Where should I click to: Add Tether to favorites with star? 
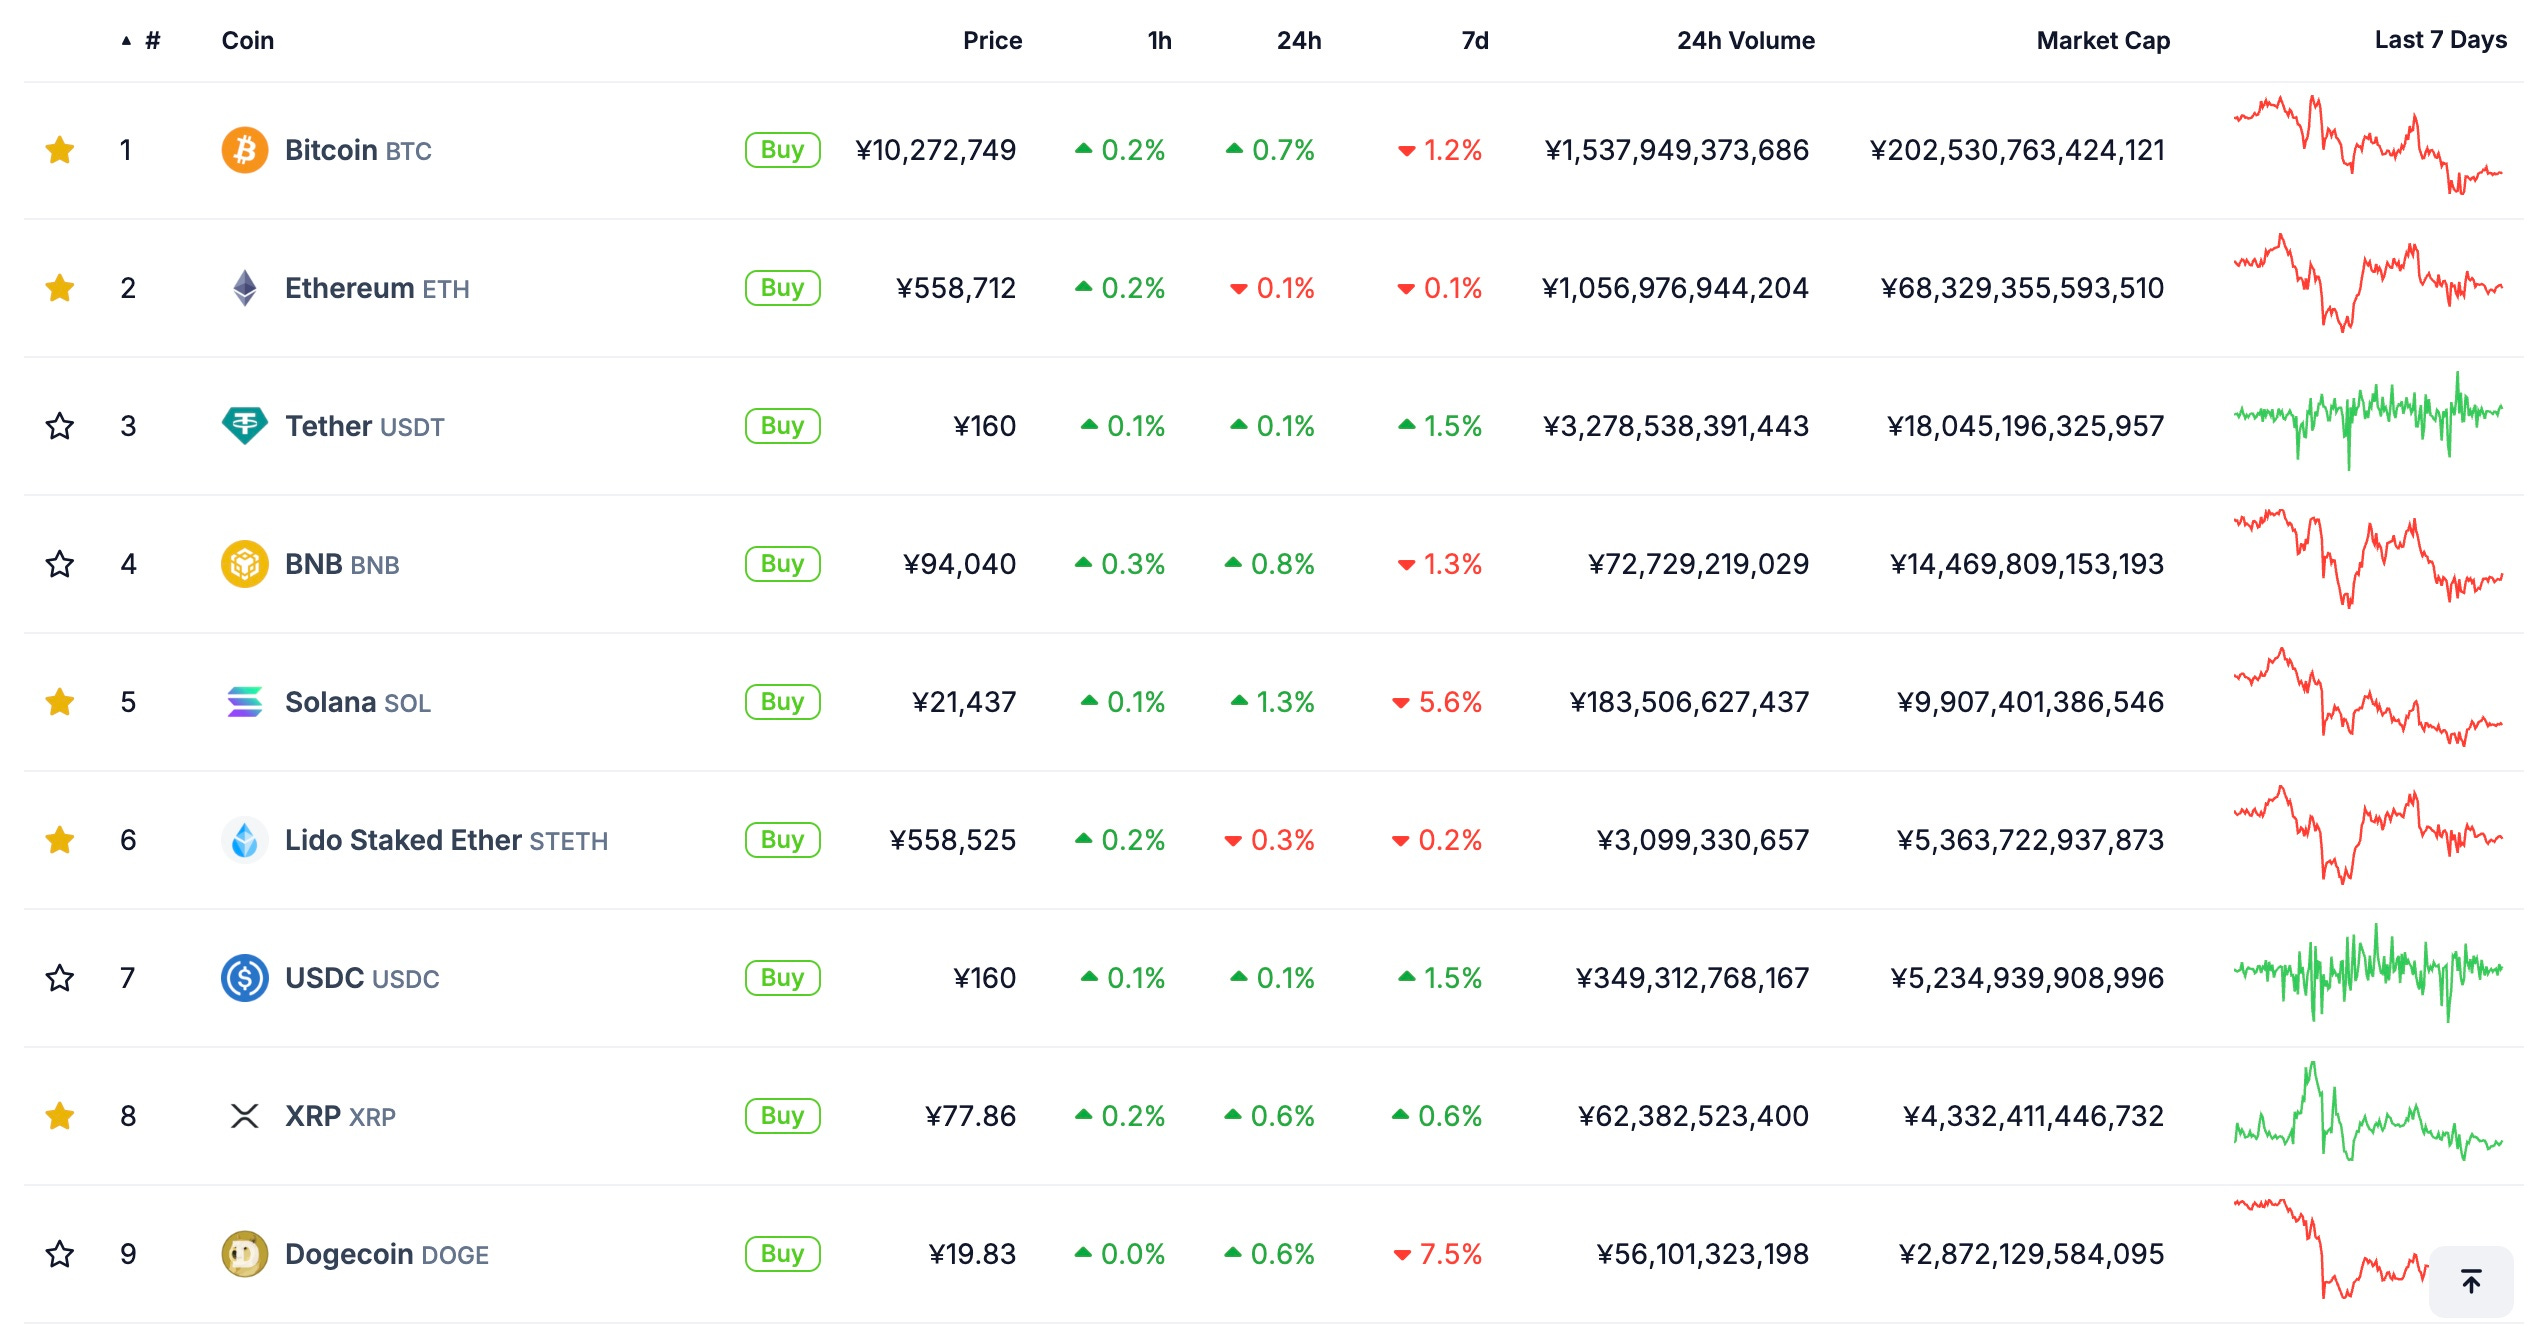tap(60, 426)
